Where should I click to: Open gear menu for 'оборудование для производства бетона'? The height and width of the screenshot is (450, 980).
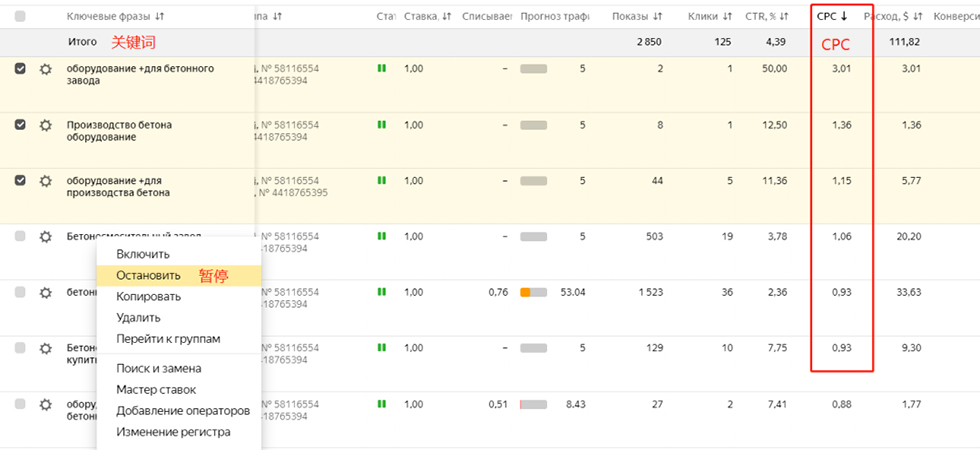tap(45, 181)
